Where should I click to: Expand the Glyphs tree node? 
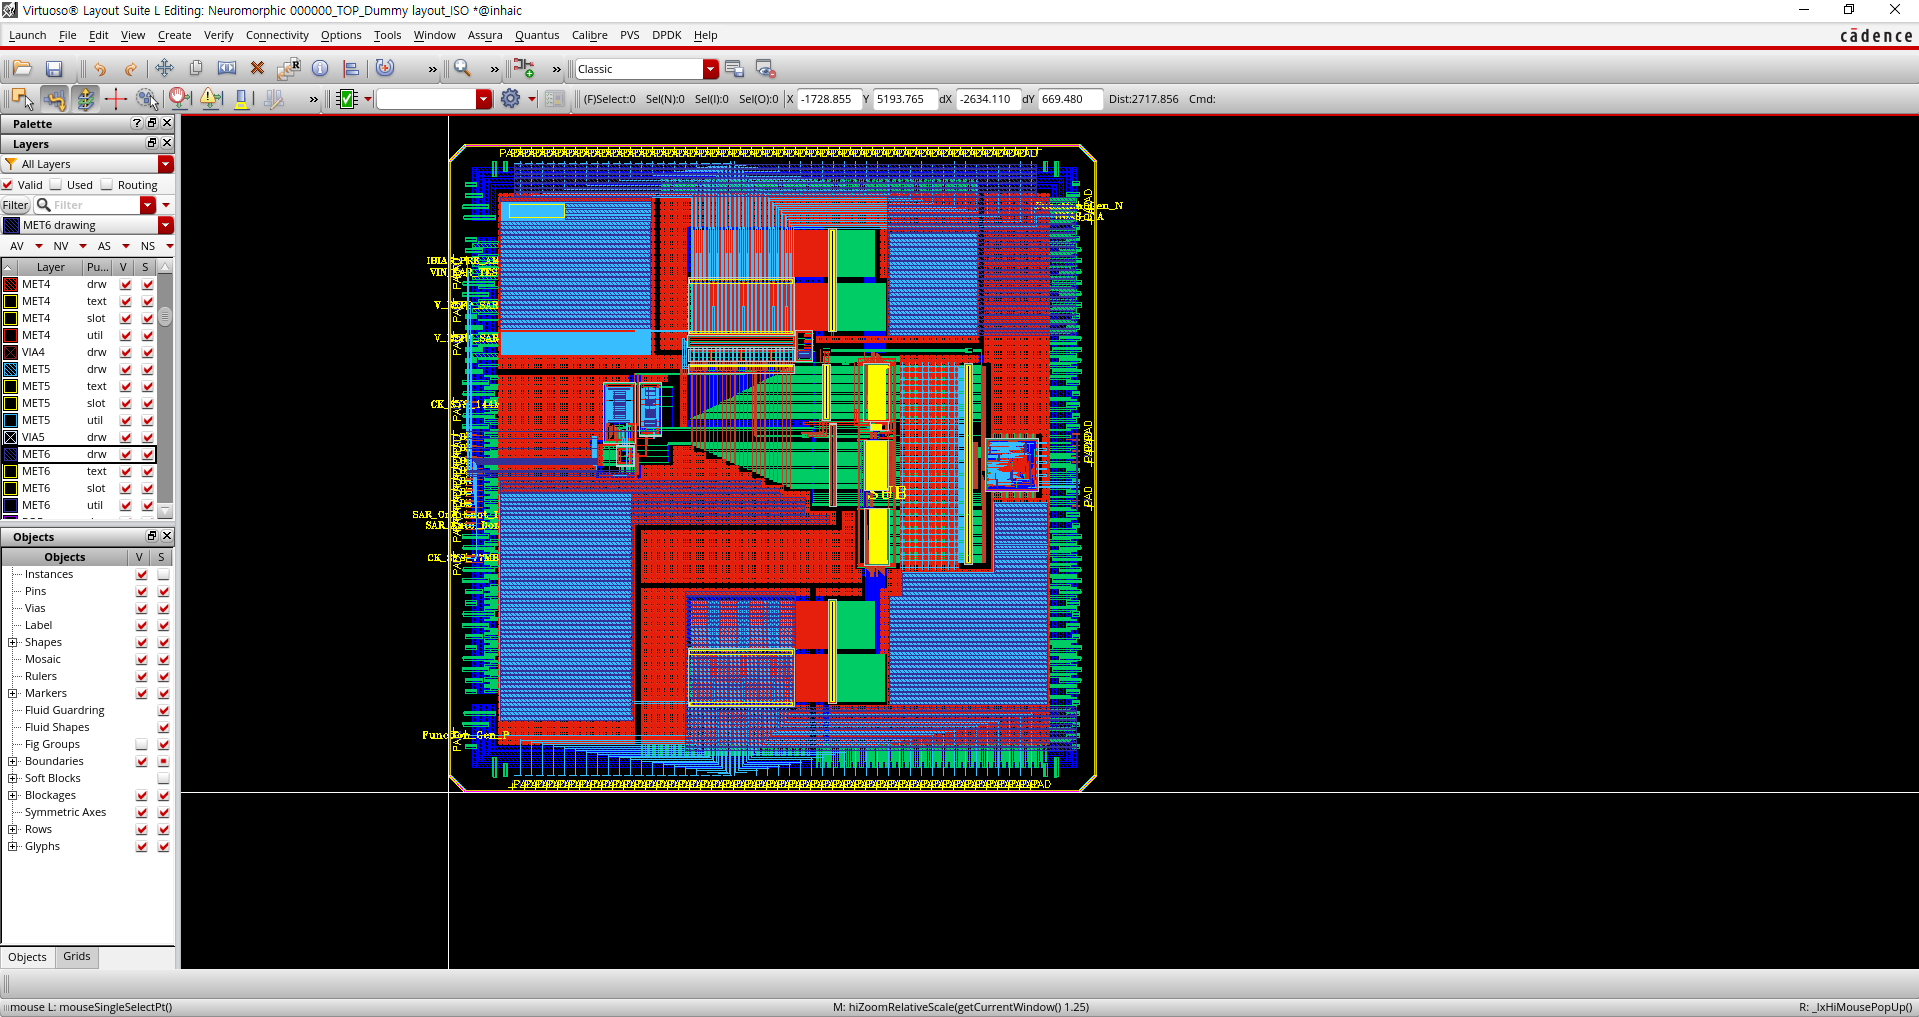point(13,846)
